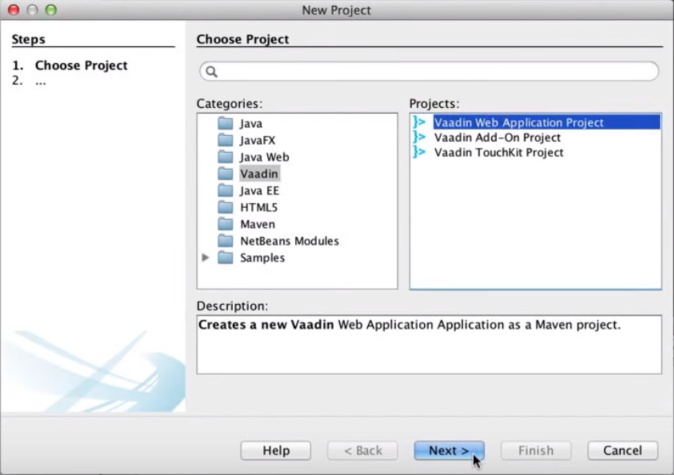Click the Vaadin Add-On Project icon
This screenshot has width=674, height=475.
(x=419, y=137)
